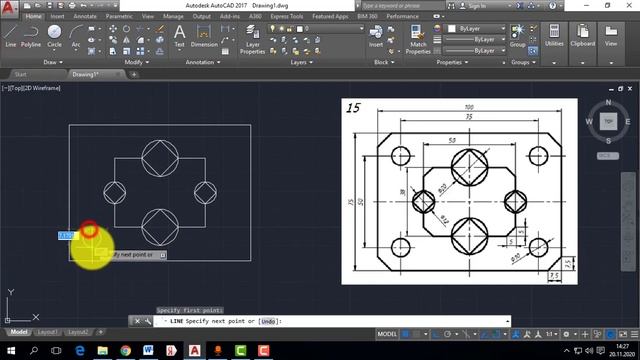Toggle the grid display in status bar
The image size is (640, 360).
tap(405, 334)
